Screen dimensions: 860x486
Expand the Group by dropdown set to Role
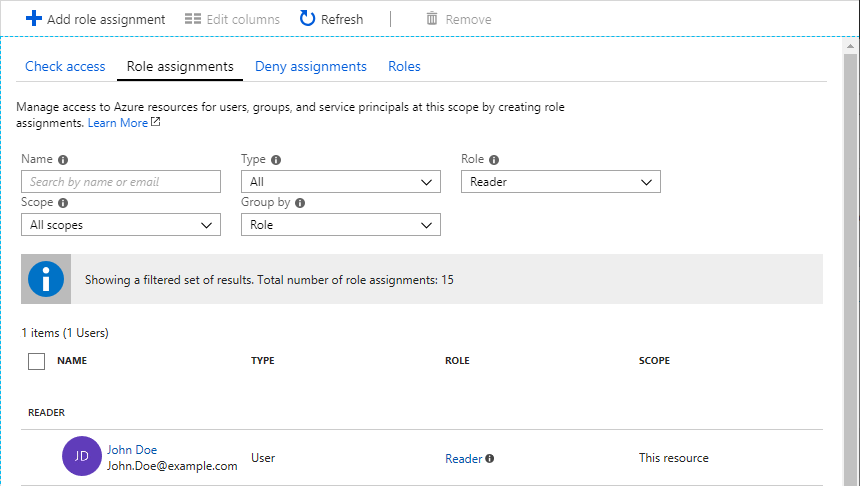(x=340, y=225)
